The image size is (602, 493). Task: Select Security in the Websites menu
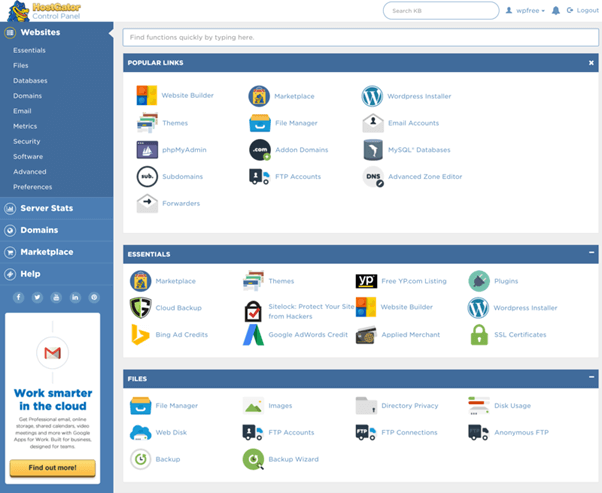26,141
